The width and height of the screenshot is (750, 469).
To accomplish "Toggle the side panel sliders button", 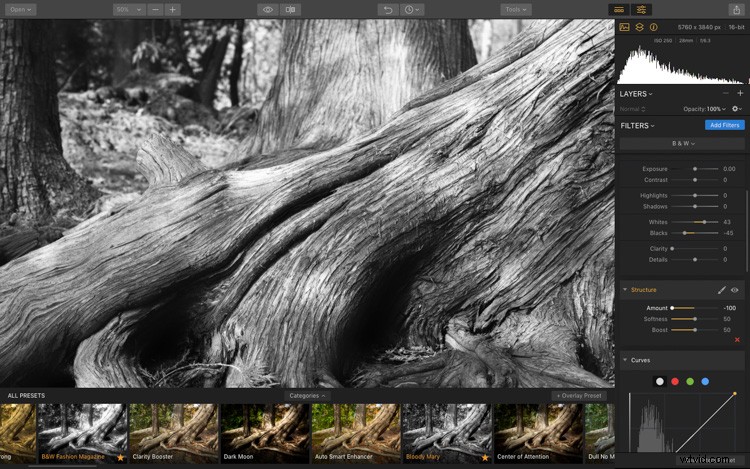I will tap(641, 10).
